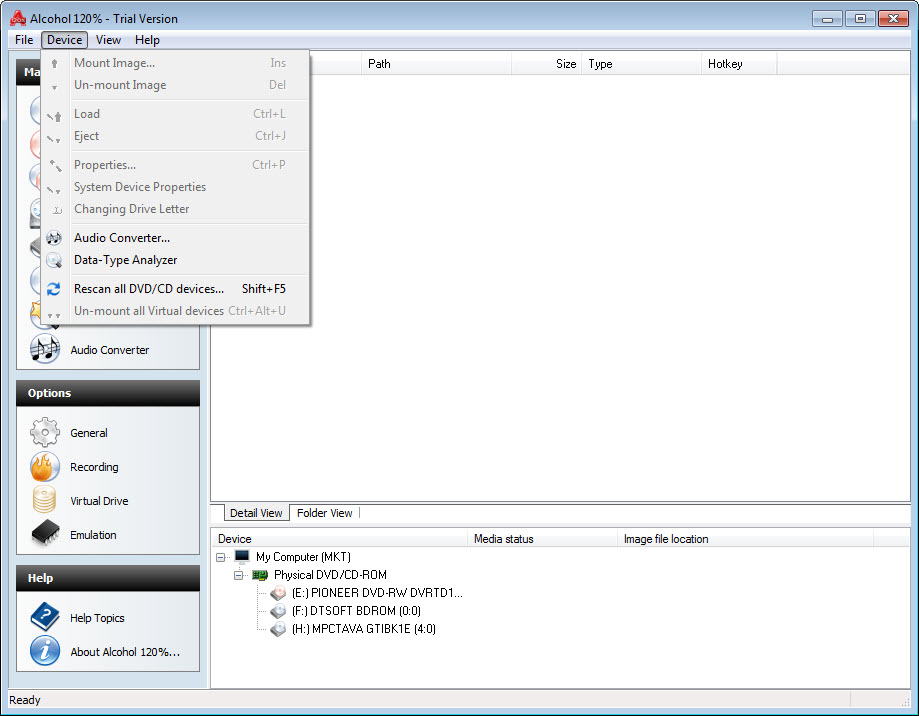Click the Ready status bar text
Image resolution: width=919 pixels, height=716 pixels.
25,700
